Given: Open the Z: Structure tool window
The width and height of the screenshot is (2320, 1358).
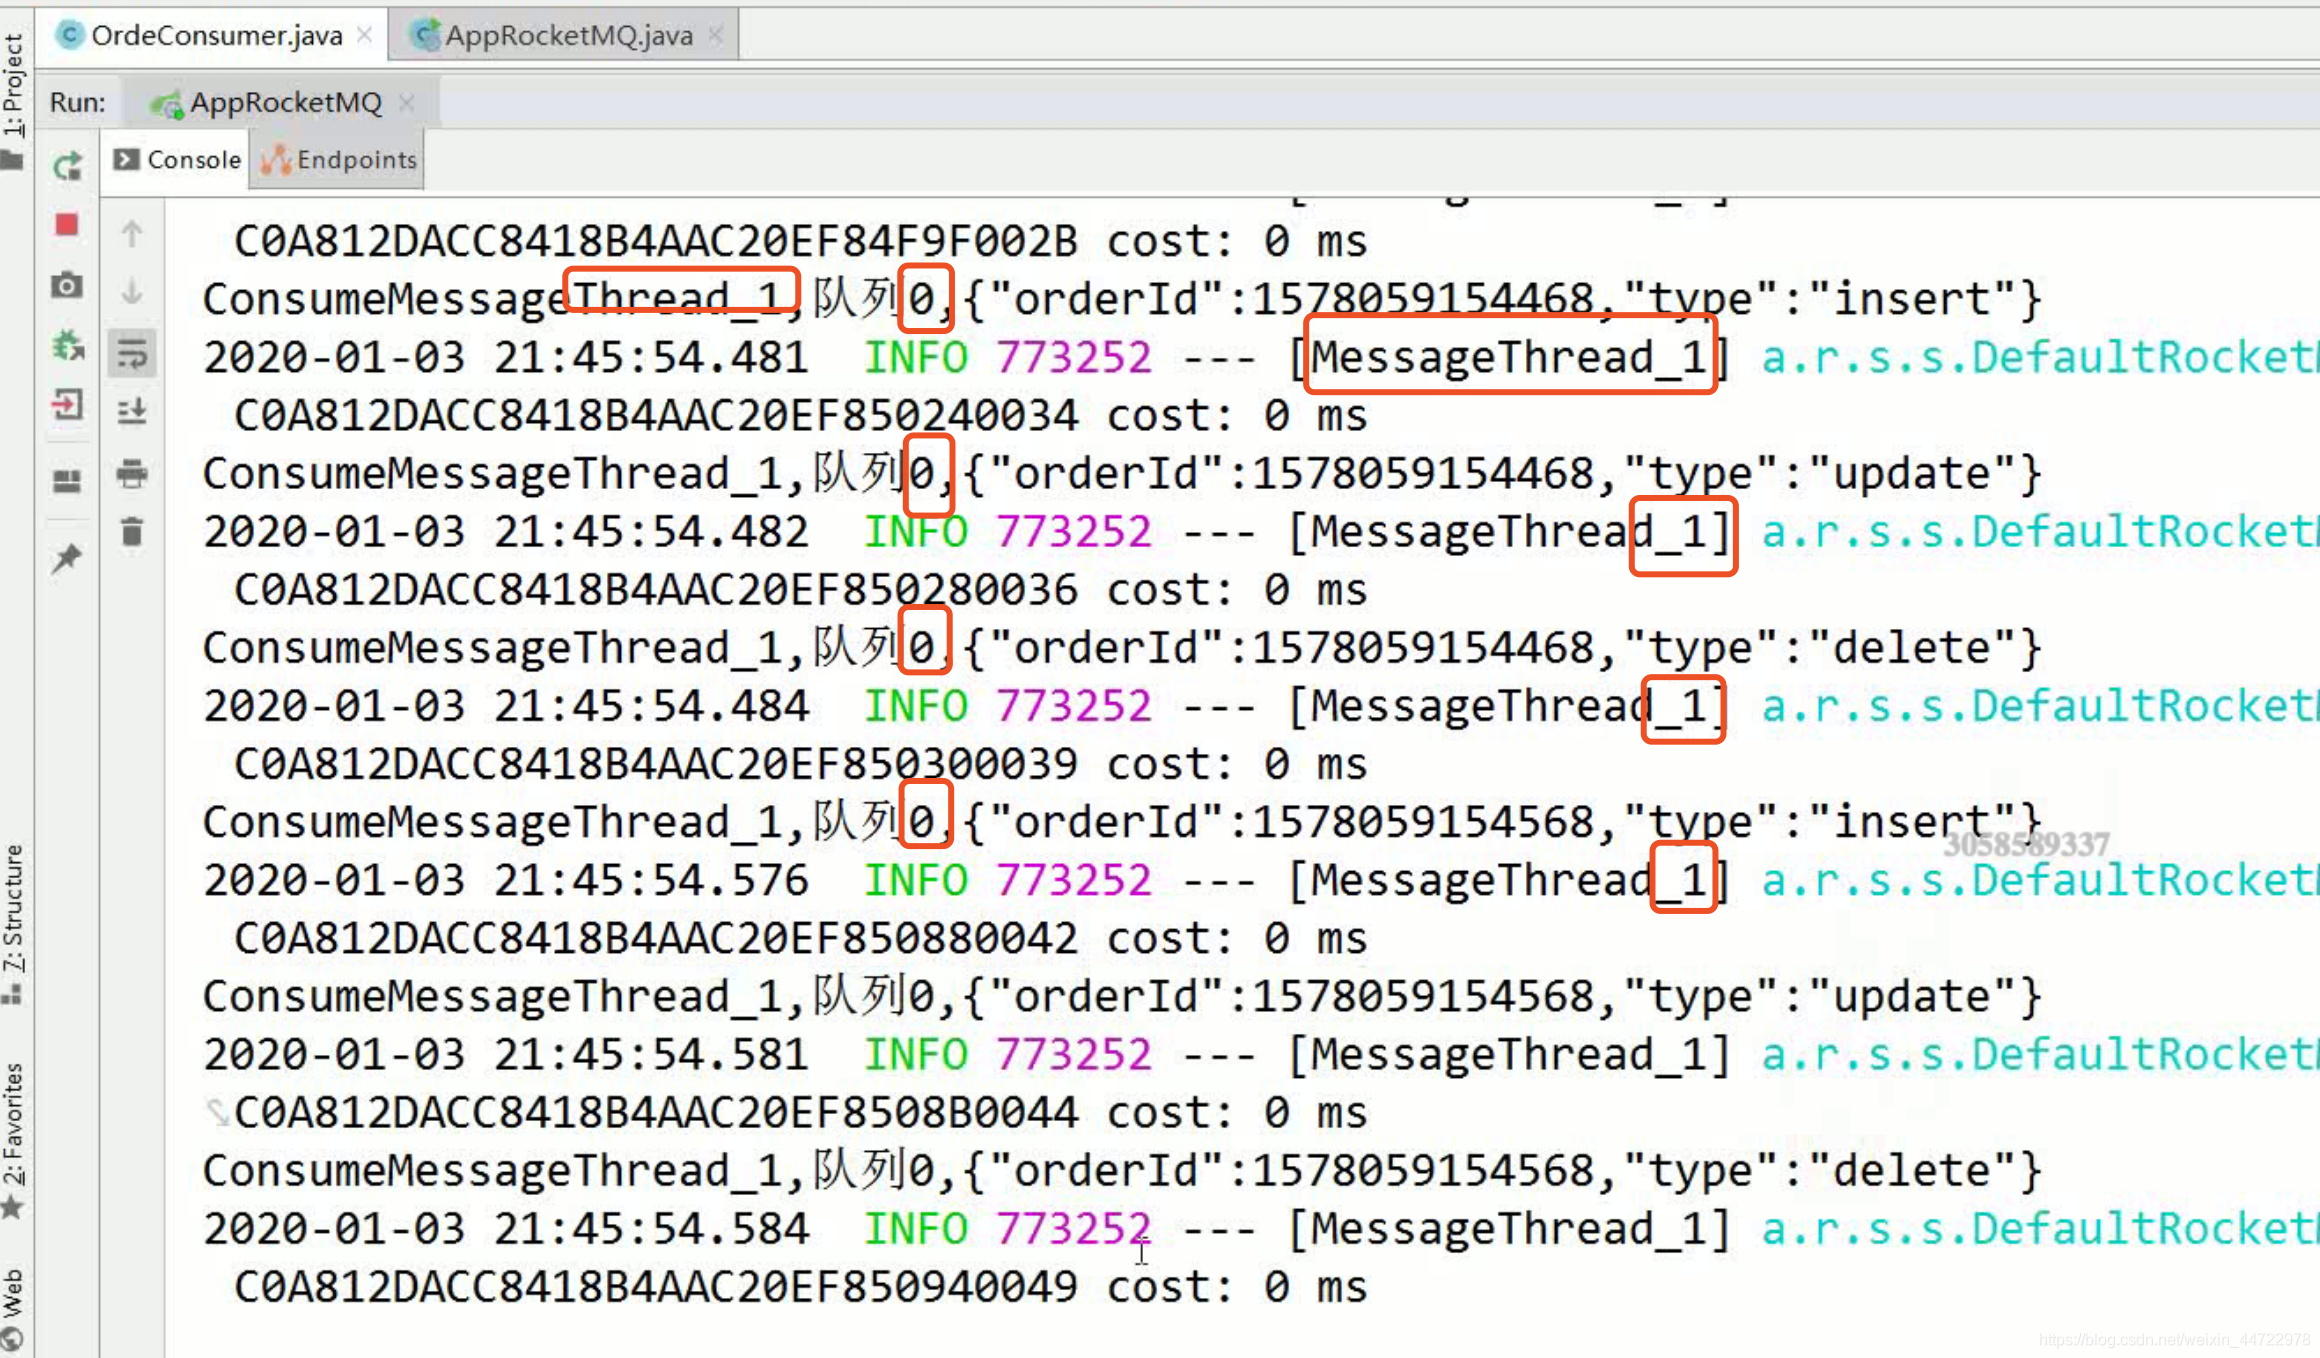Looking at the screenshot, I should tap(13, 906).
